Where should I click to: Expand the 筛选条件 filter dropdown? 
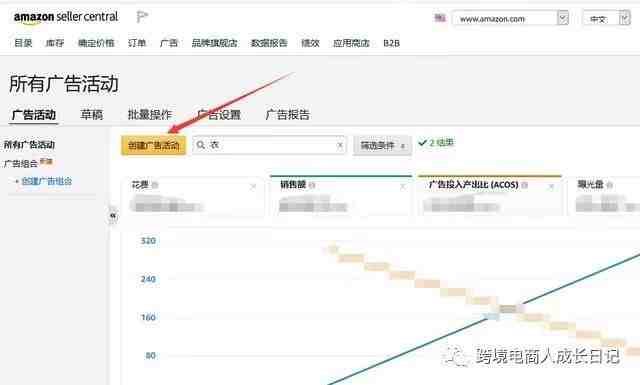coord(382,145)
